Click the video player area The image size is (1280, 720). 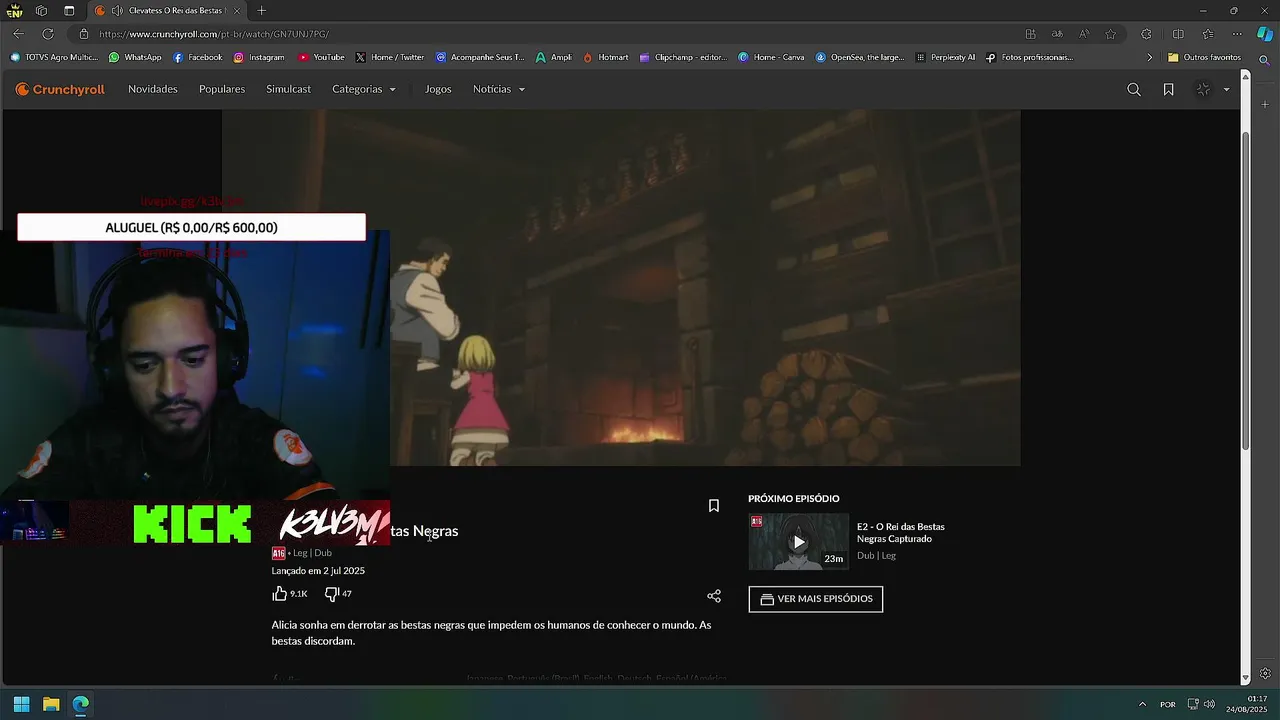(620, 288)
